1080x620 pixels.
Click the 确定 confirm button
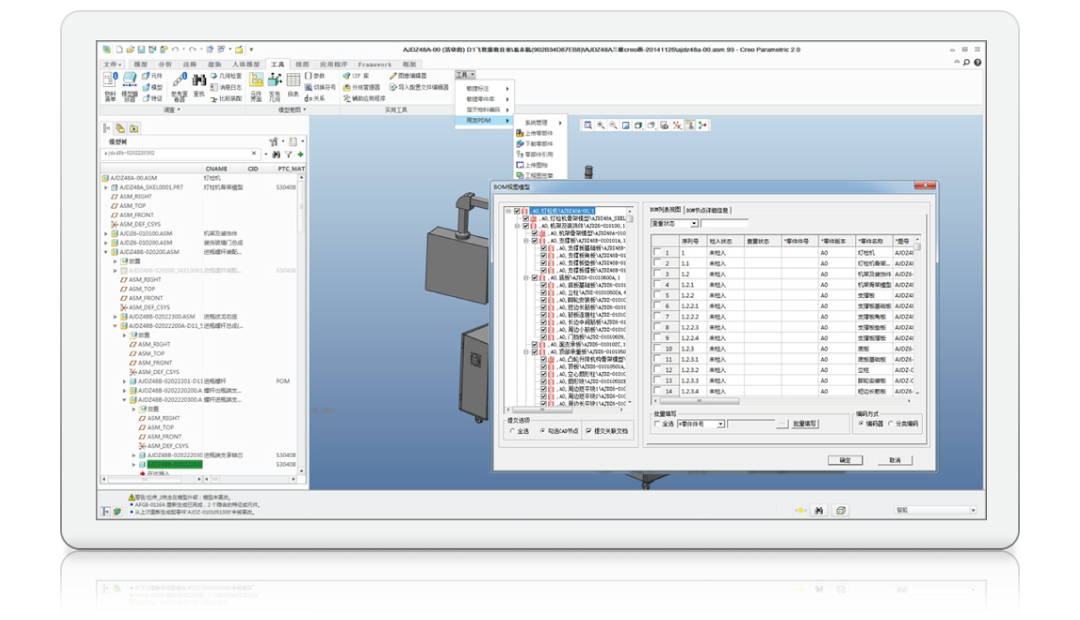(x=844, y=460)
